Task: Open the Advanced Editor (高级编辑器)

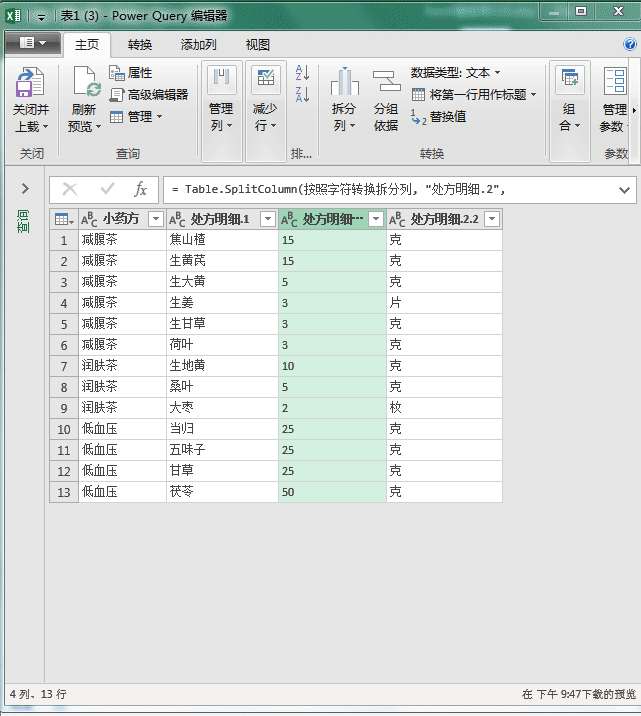Action: tap(149, 95)
